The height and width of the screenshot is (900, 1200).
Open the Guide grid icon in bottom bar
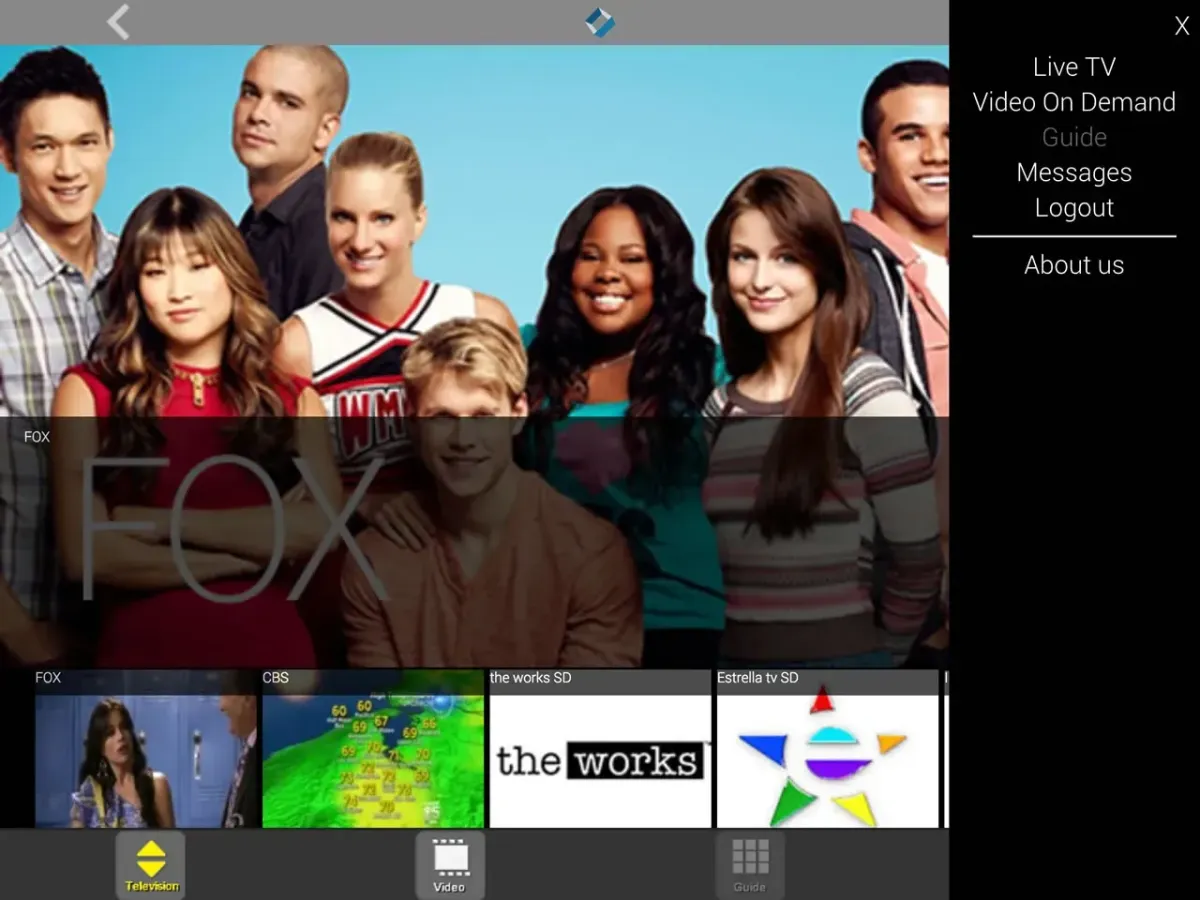(750, 865)
